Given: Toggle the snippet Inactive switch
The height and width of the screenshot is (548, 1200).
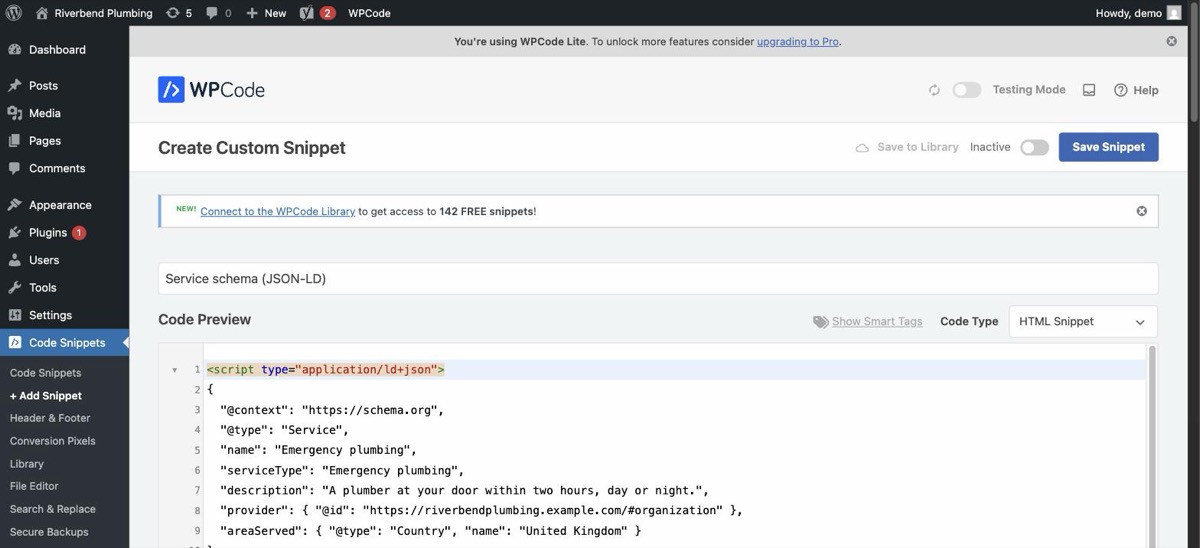Looking at the screenshot, I should [1034, 147].
